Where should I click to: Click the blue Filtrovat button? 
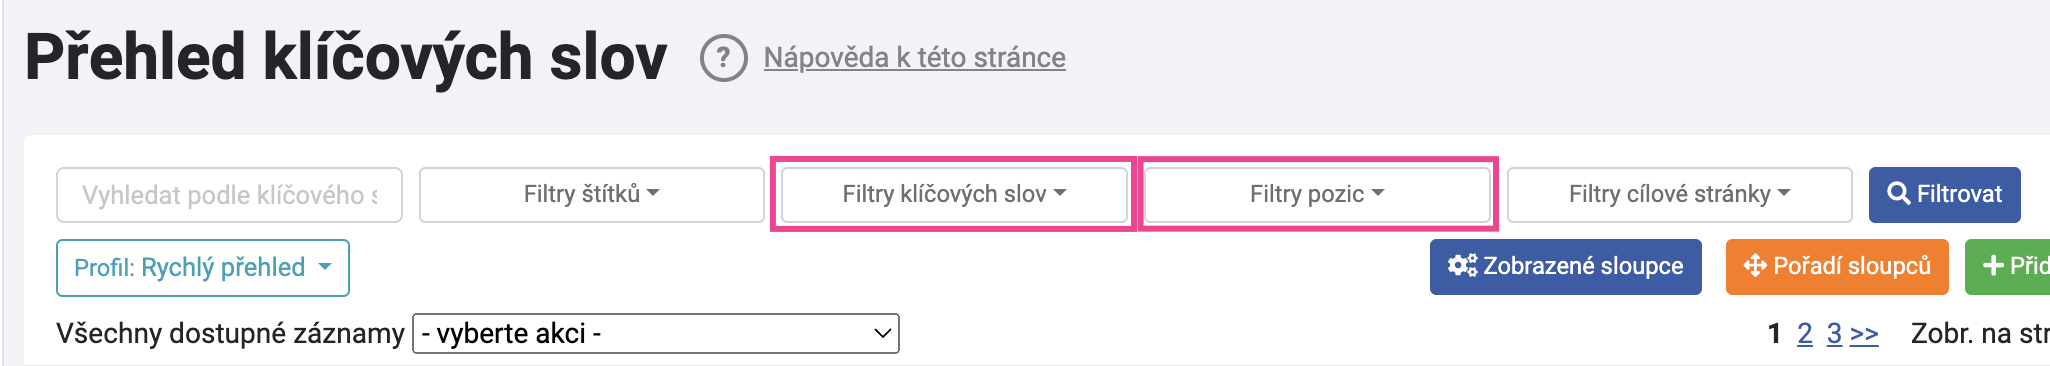[1945, 194]
